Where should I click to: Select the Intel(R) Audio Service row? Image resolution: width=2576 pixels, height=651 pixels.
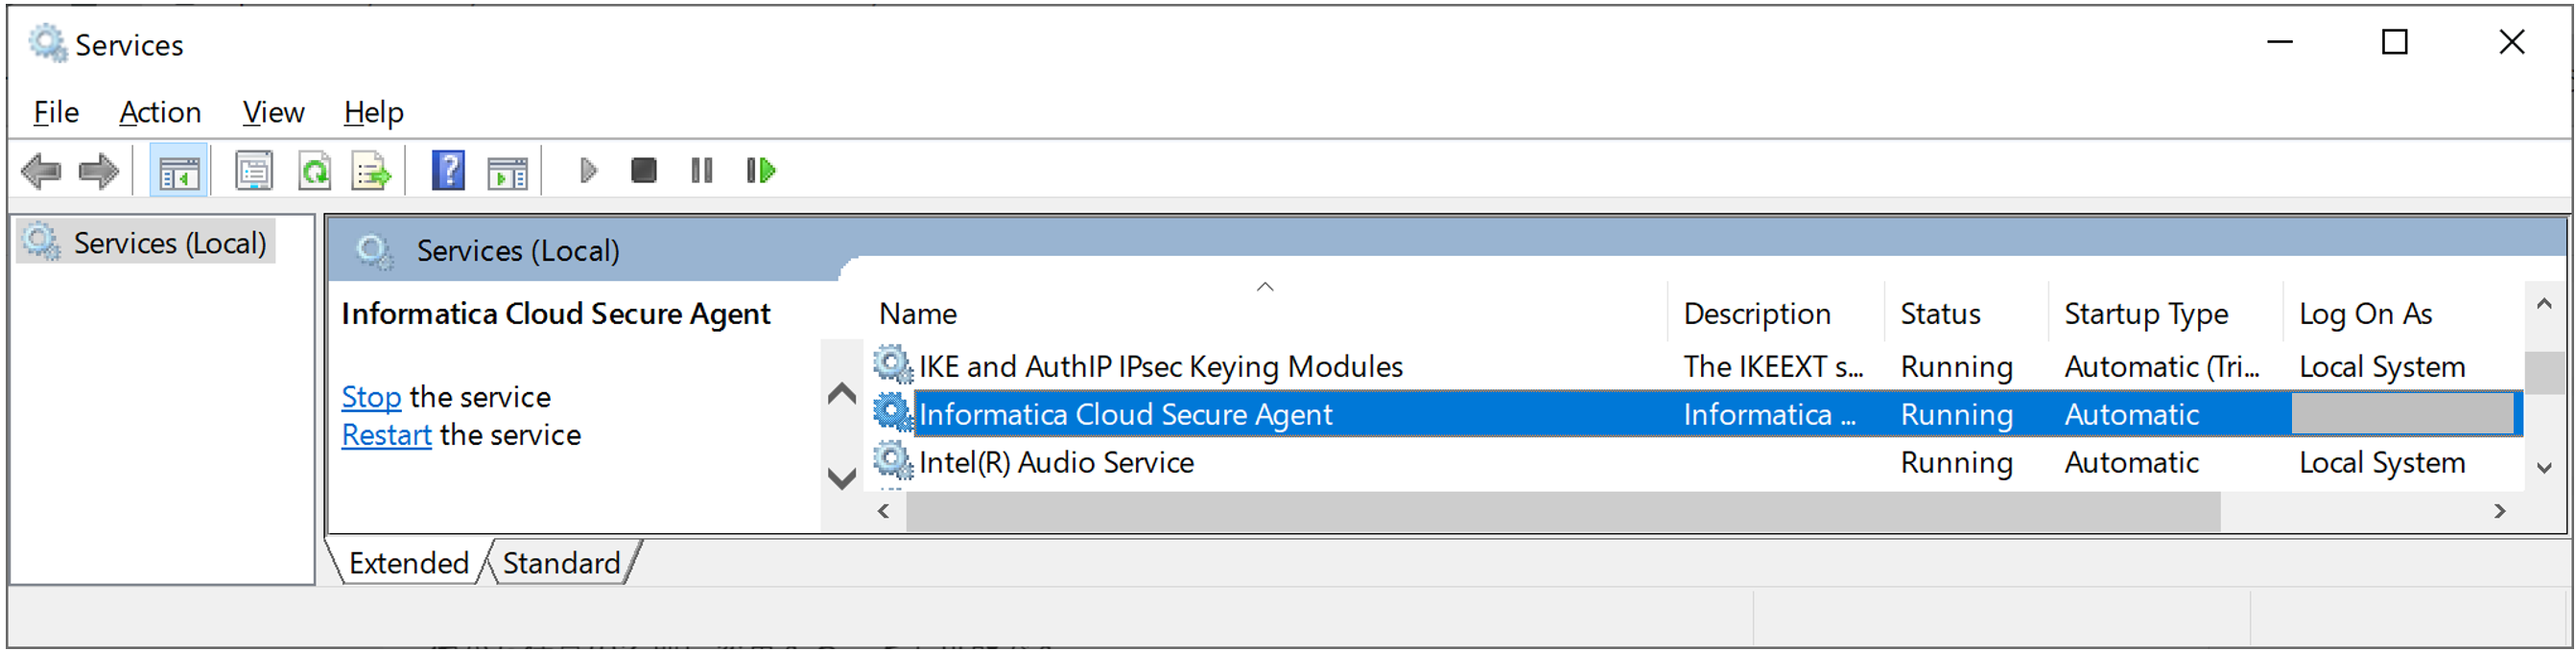(1056, 462)
